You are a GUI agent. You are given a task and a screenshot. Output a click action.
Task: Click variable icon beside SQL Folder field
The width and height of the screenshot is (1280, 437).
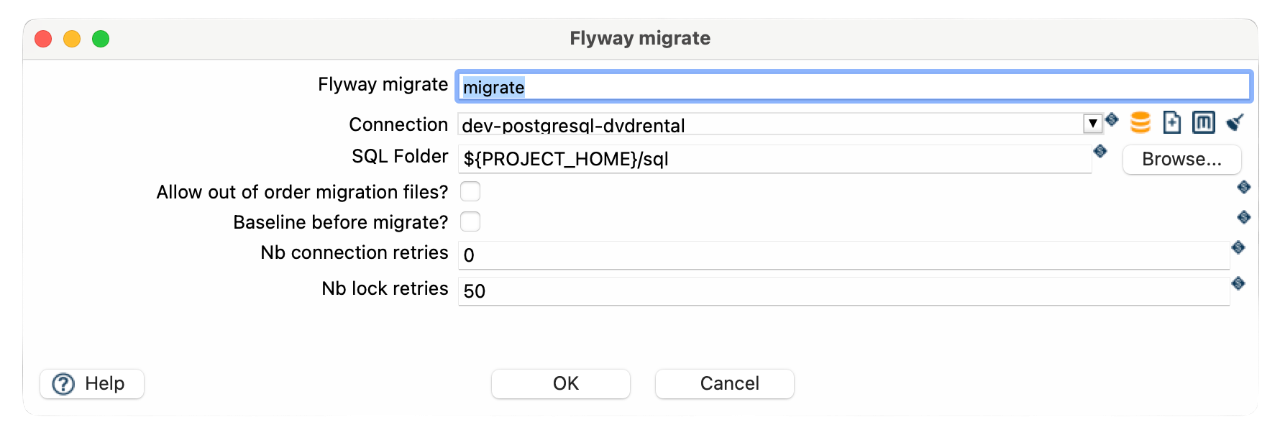tap(1100, 151)
